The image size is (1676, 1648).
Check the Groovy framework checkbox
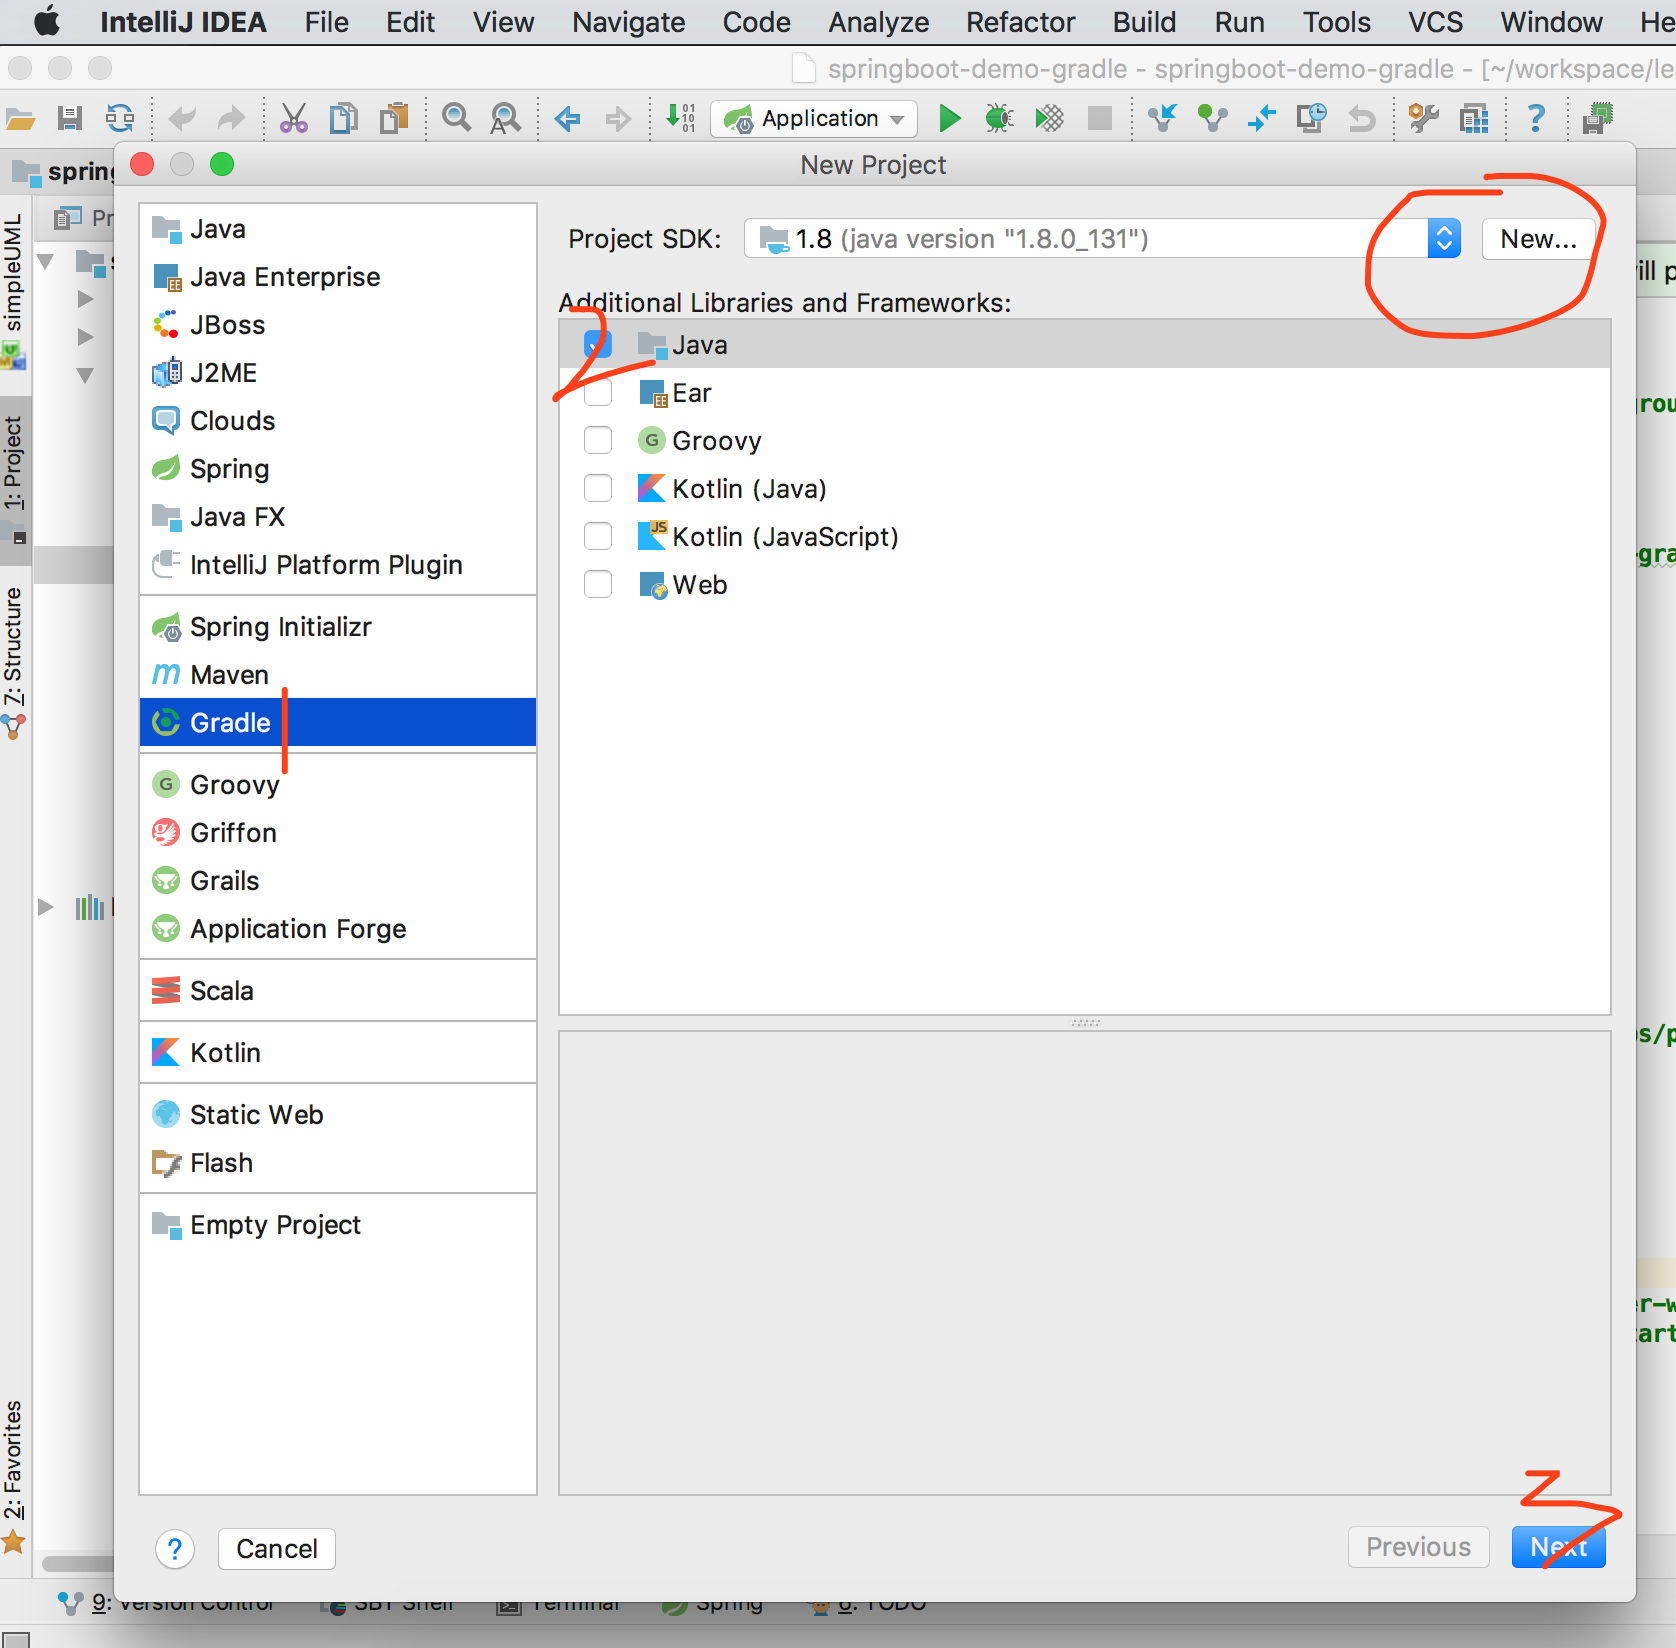(598, 440)
